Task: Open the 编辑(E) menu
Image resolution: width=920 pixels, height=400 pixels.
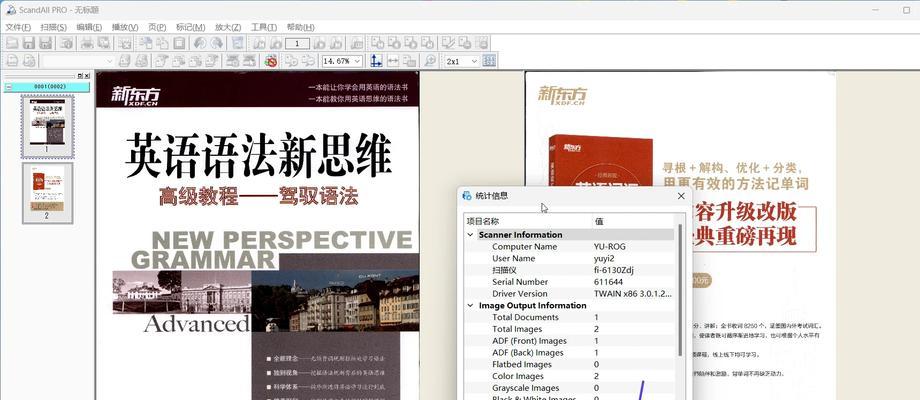Action: pyautogui.click(x=89, y=27)
